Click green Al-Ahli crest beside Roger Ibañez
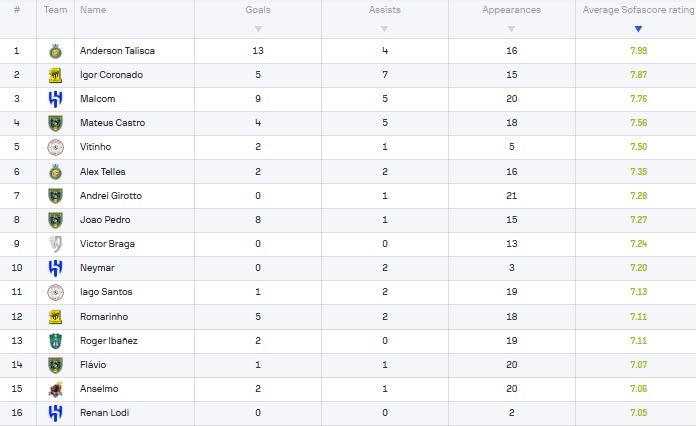This screenshot has height=426, width=697. point(55,341)
